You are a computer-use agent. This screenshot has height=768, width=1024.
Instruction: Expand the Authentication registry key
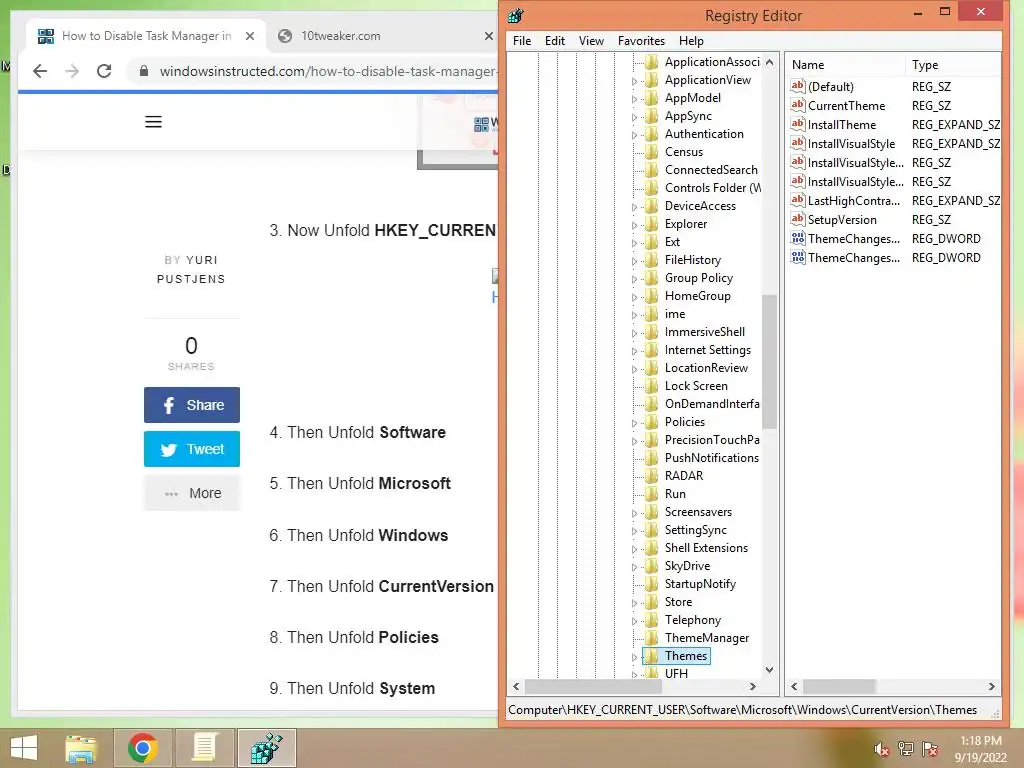(634, 135)
